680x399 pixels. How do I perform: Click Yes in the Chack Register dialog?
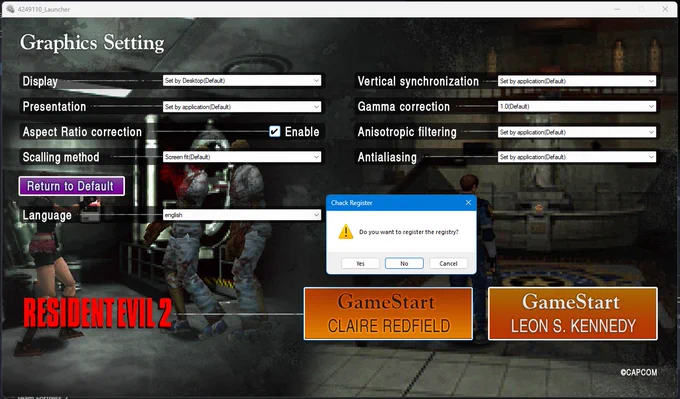coord(360,263)
